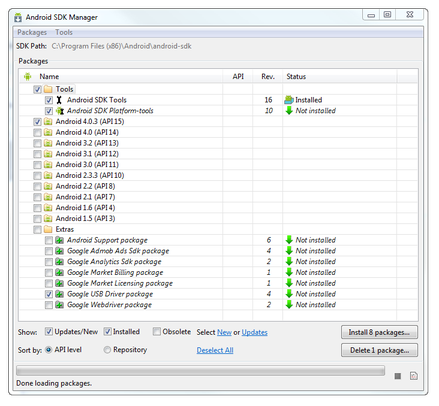Collapse the Extras folder
This screenshot has height=406, width=439.
[x=48, y=229]
